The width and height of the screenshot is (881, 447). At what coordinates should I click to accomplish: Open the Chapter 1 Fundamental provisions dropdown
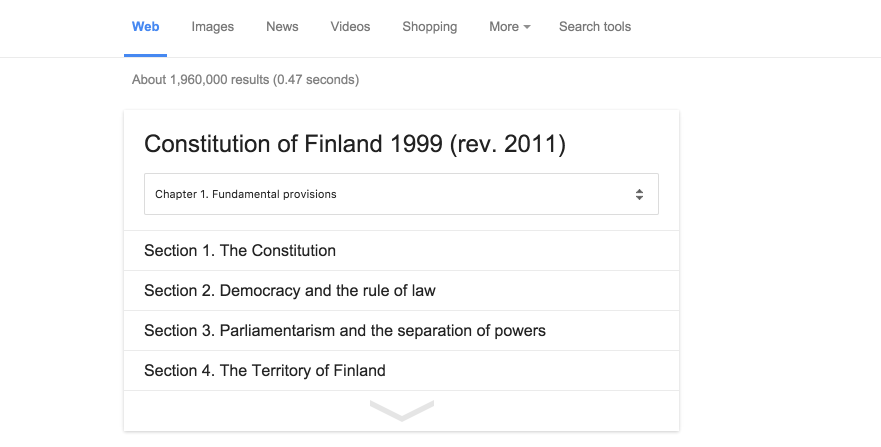(x=401, y=194)
